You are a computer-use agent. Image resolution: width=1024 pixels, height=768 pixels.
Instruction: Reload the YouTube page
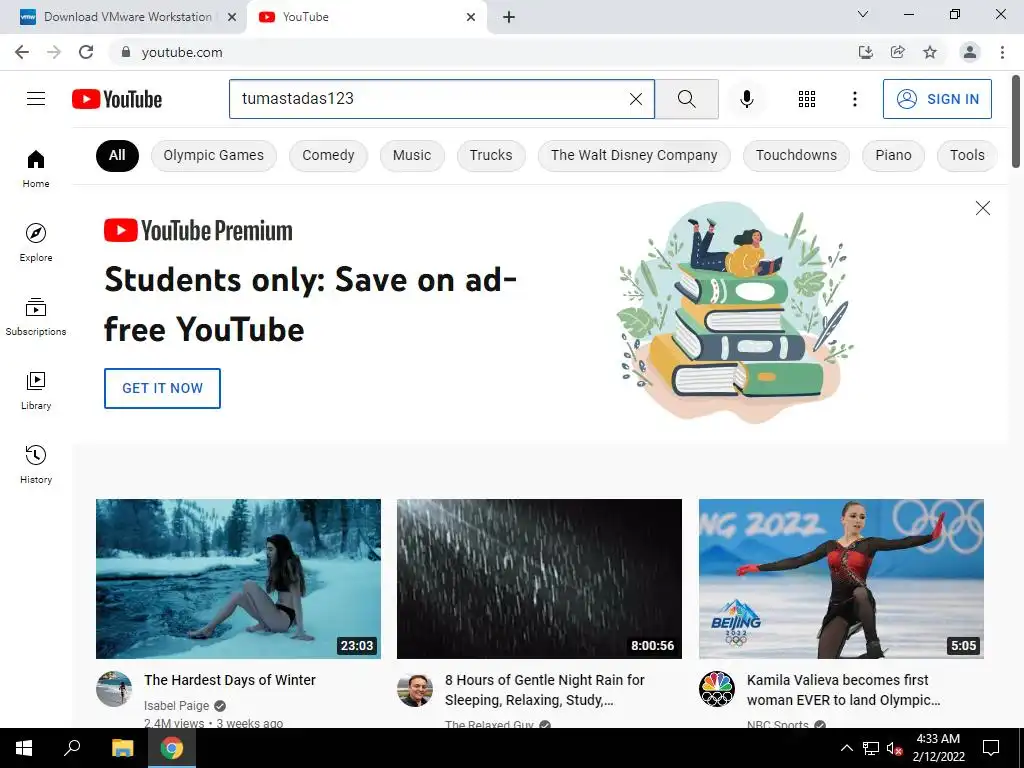[x=86, y=52]
